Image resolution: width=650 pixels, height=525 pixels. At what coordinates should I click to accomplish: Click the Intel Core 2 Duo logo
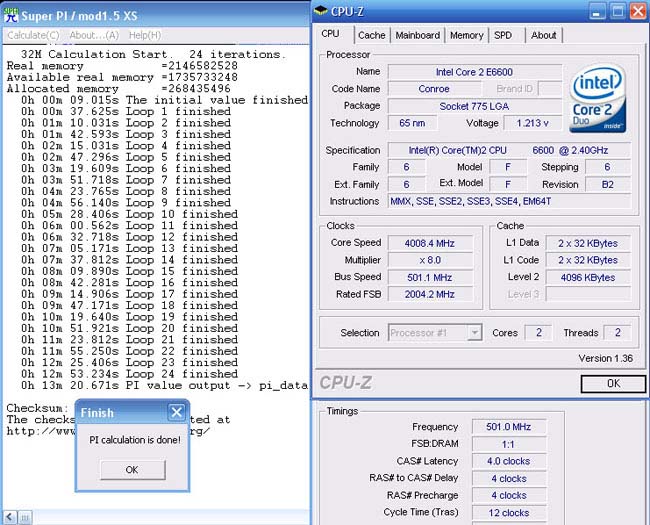tap(597, 99)
